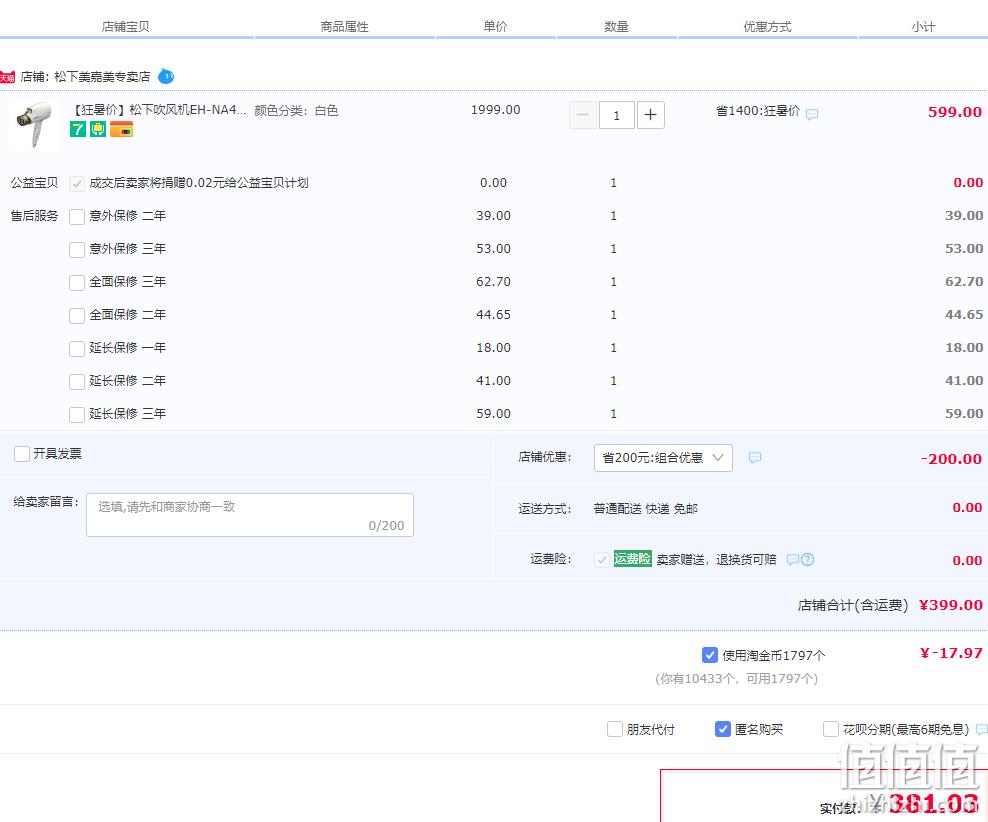Click the minus button to decrease quantity
The height and width of the screenshot is (822, 988).
tap(583, 115)
